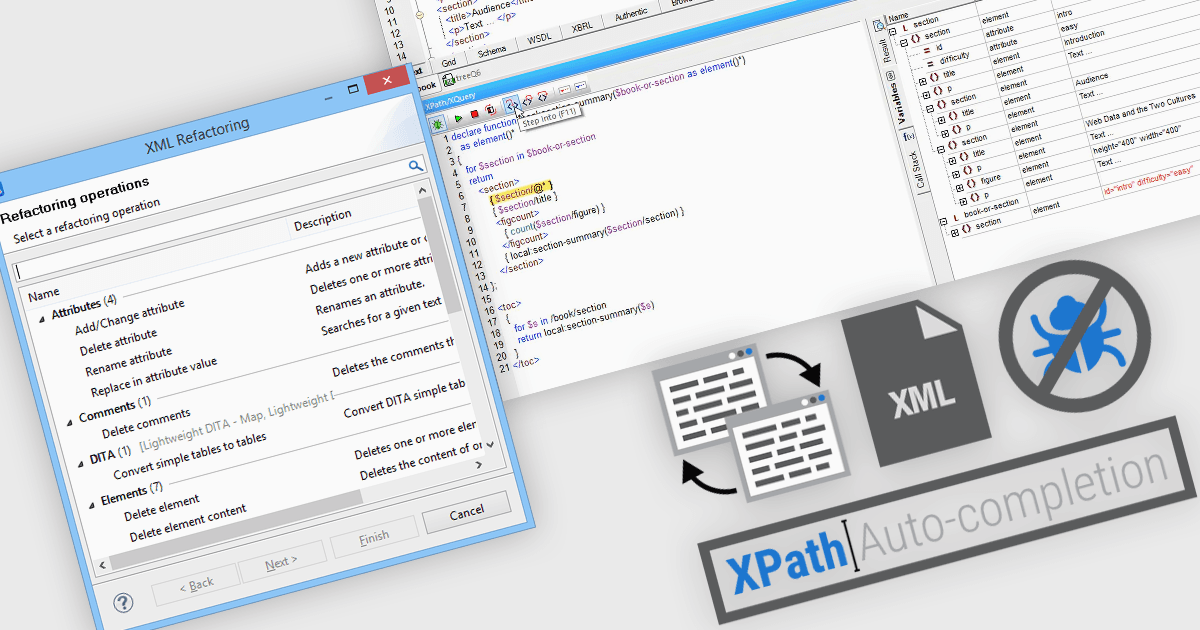Image resolution: width=1200 pixels, height=630 pixels.
Task: Collapse the DITA (1) group
Action: [x=80, y=463]
